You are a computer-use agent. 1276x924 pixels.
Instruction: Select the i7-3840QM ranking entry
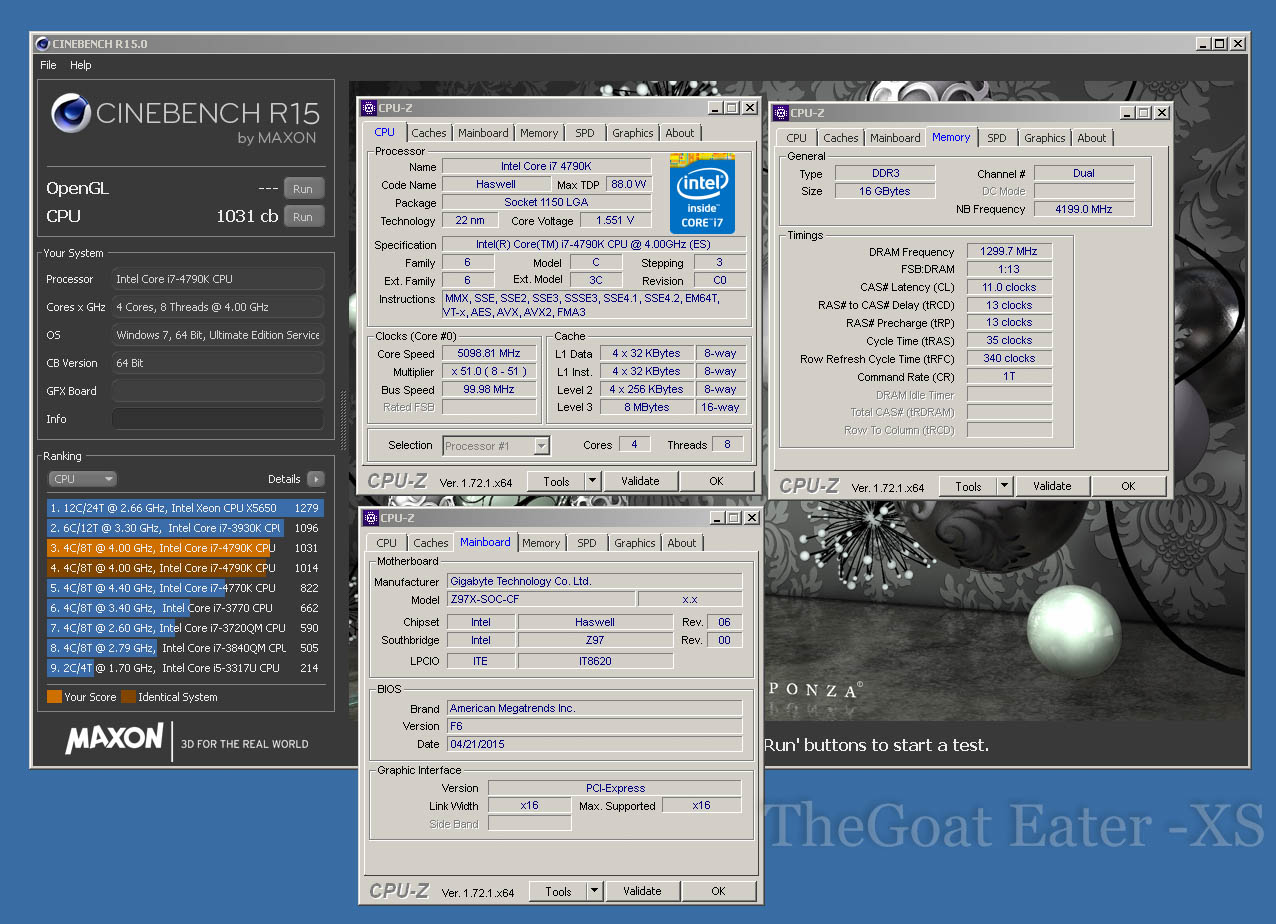pyautogui.click(x=185, y=648)
